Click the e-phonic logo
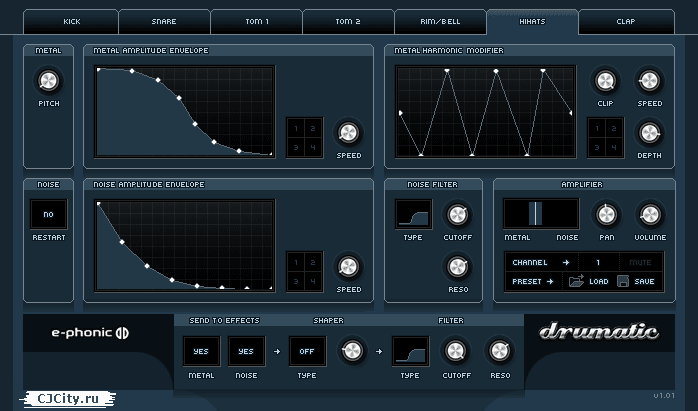Image resolution: width=698 pixels, height=411 pixels. (90, 333)
